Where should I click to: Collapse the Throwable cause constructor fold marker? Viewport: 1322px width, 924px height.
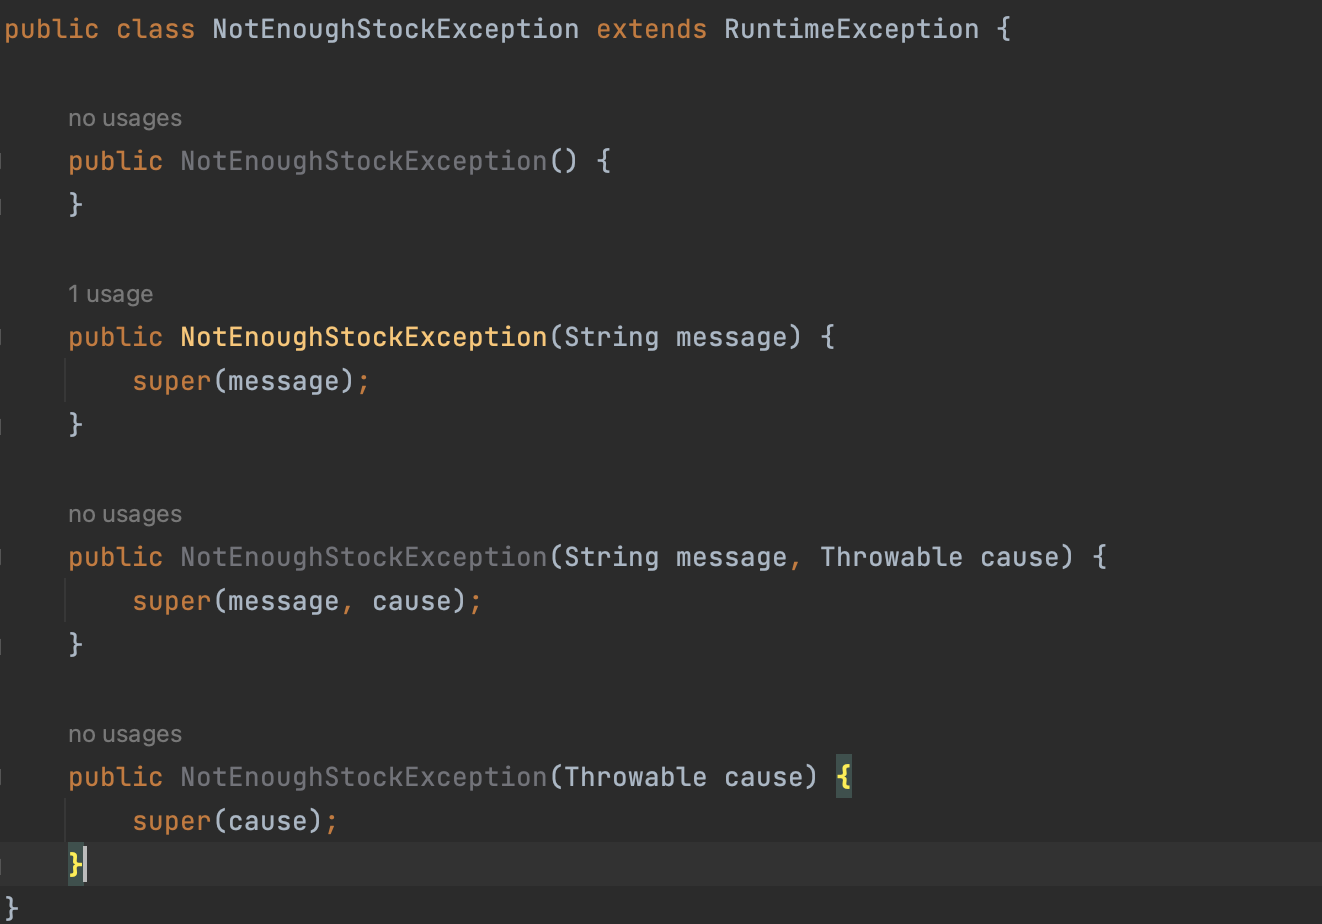coord(3,777)
